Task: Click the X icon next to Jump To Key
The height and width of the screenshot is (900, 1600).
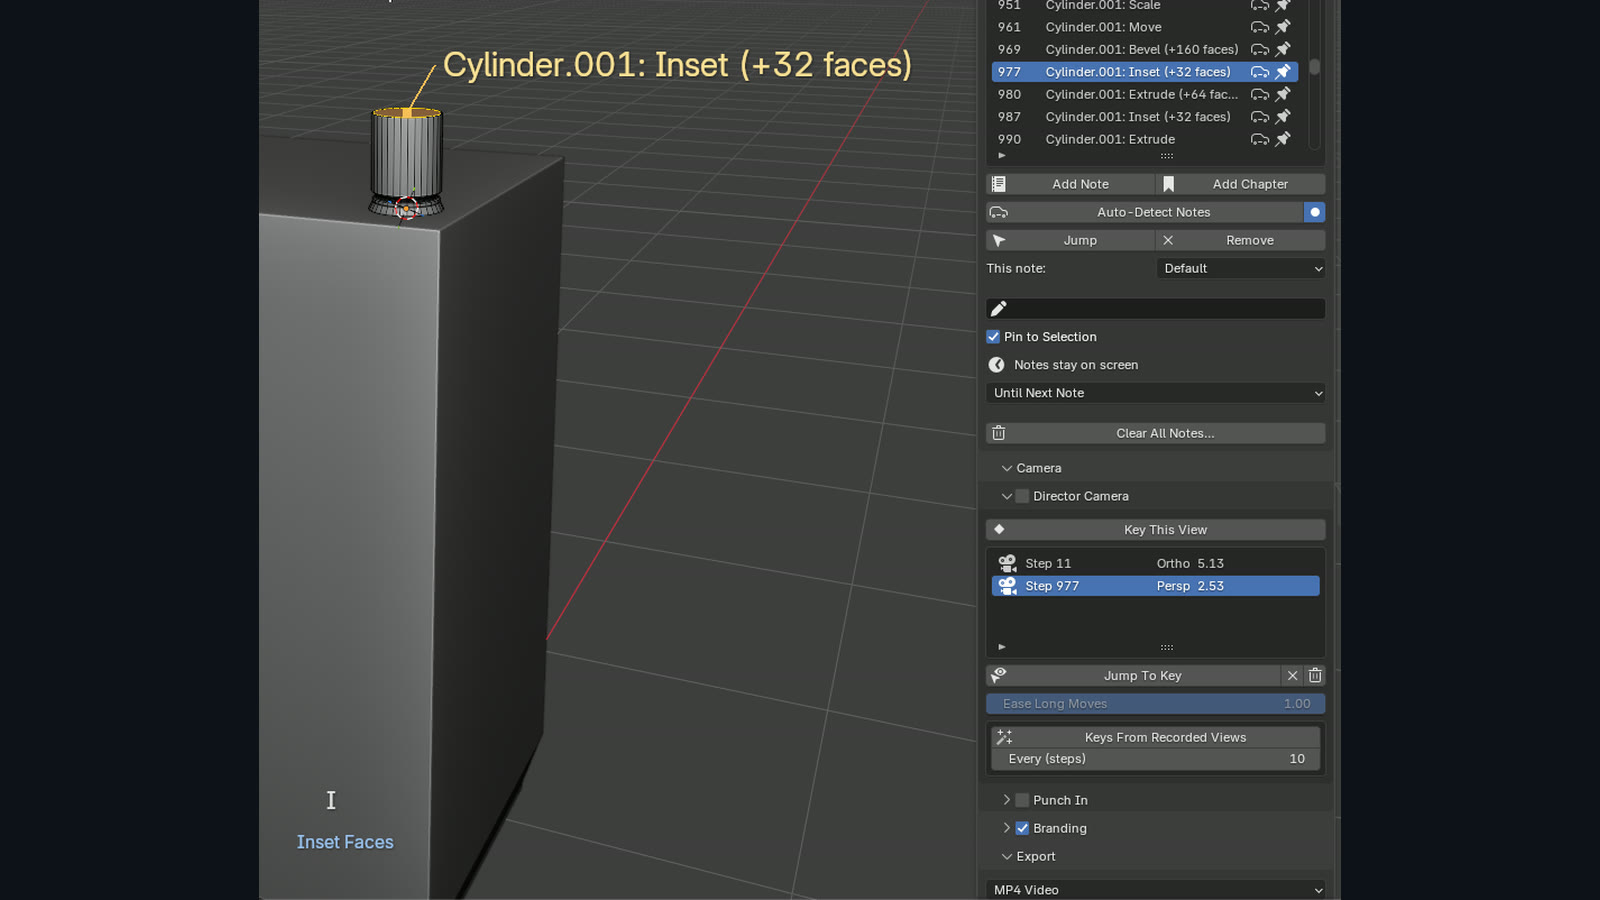Action: (x=1292, y=676)
